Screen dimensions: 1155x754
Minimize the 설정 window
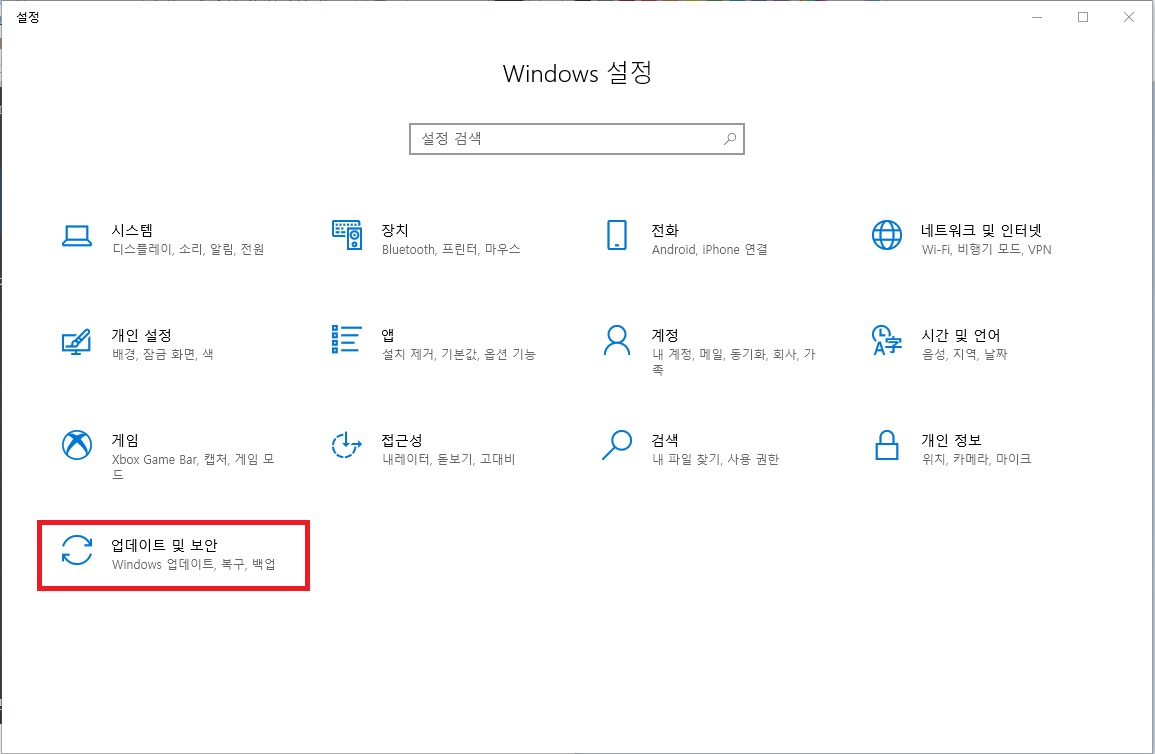click(1037, 17)
